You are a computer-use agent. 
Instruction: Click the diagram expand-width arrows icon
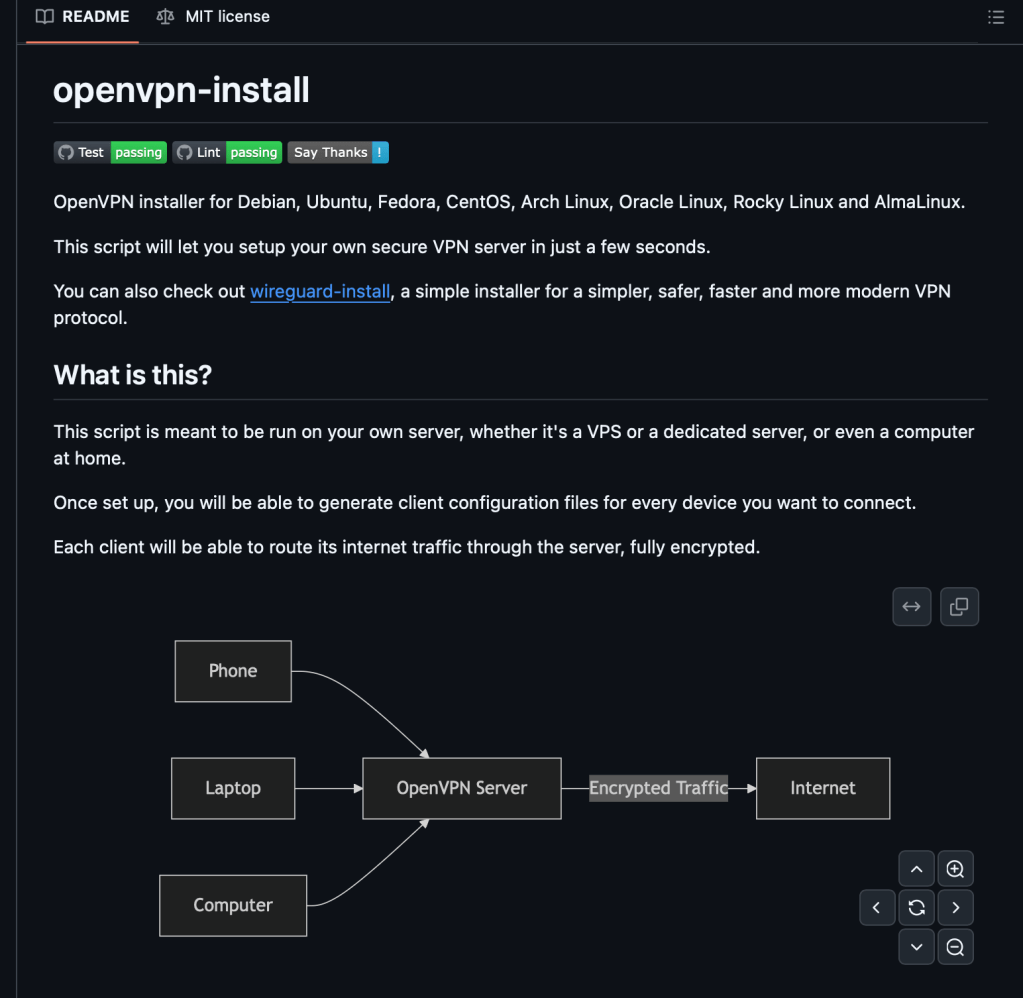(x=911, y=607)
